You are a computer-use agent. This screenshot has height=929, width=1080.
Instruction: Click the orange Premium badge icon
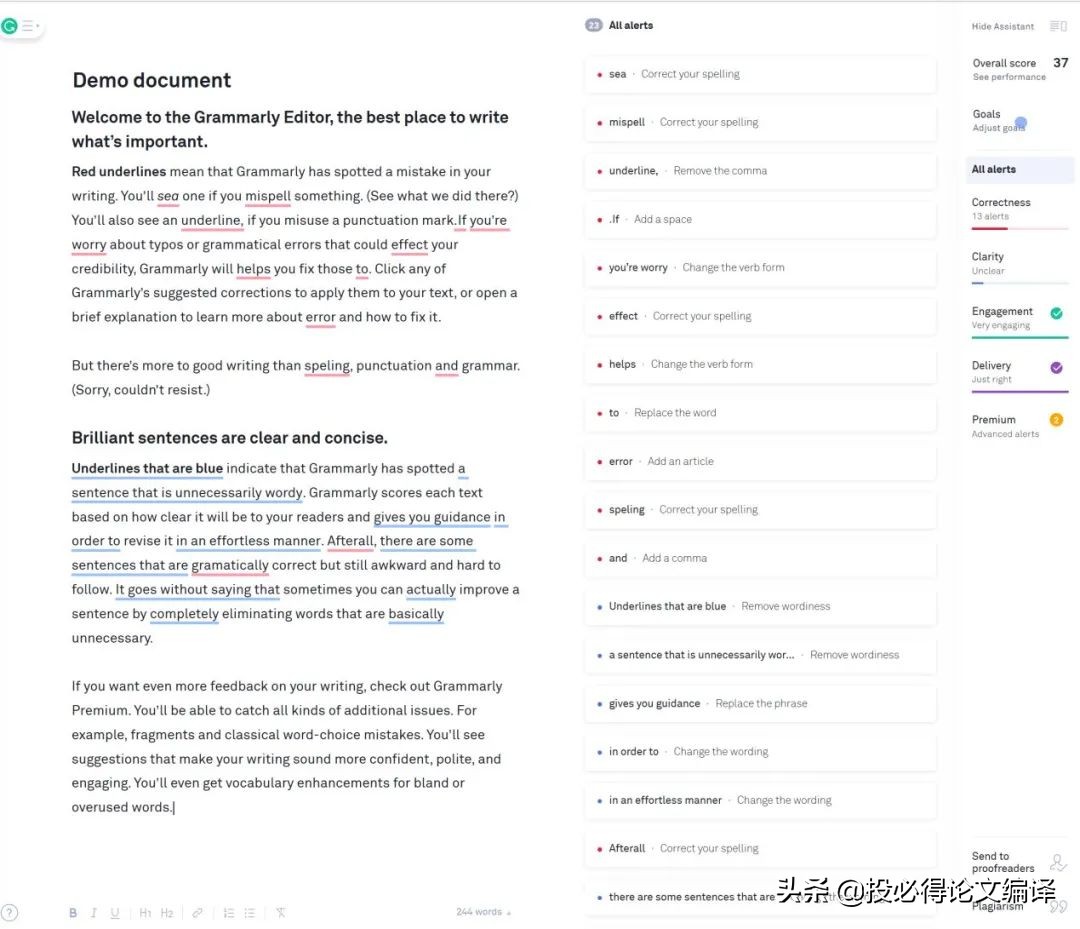pos(1056,420)
